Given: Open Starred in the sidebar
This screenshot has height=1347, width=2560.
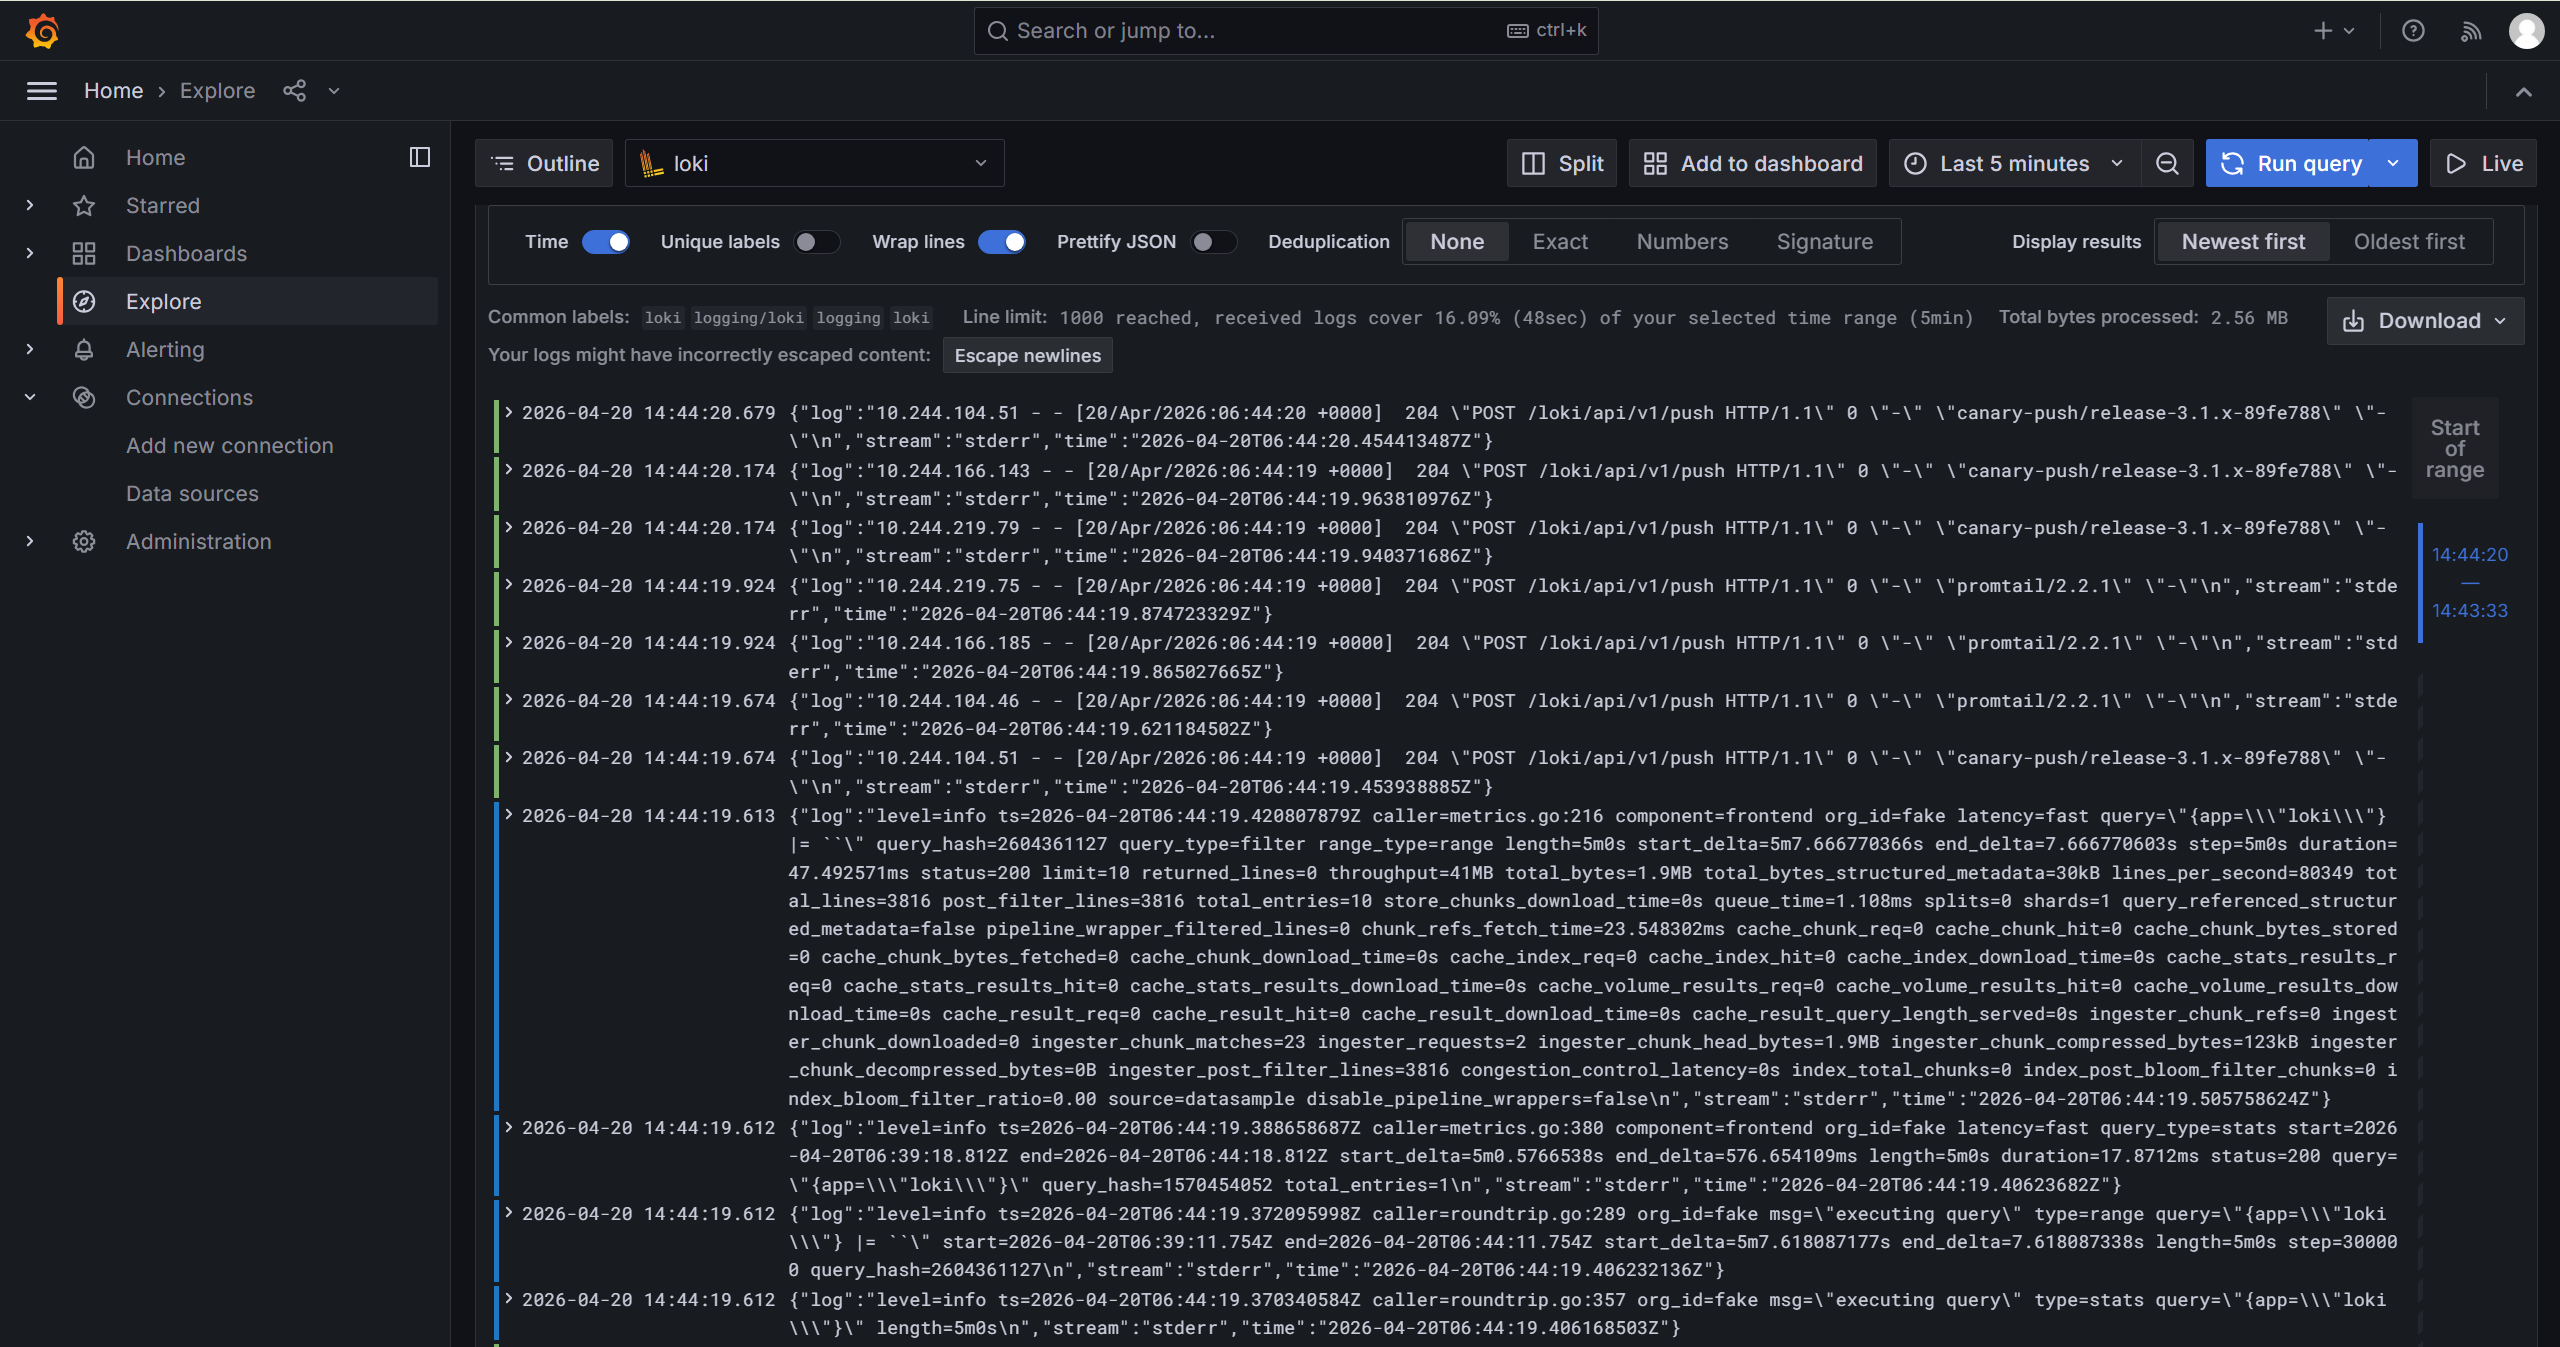Looking at the screenshot, I should [163, 205].
